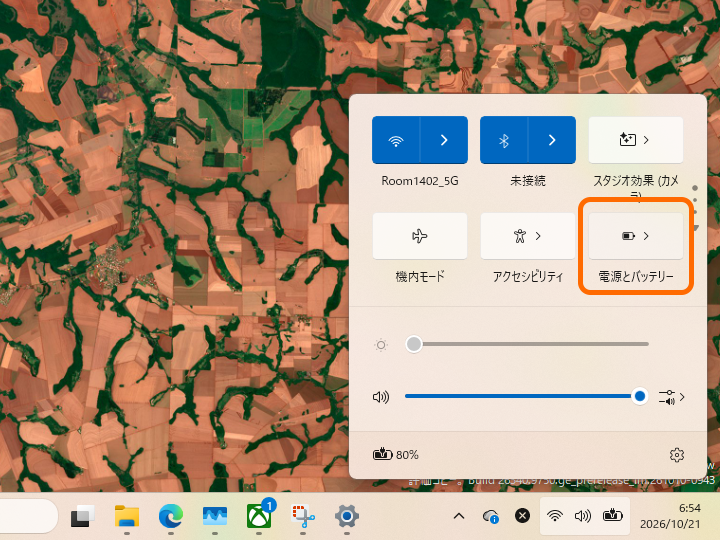Open Snipping Tool from taskbar

303,517
